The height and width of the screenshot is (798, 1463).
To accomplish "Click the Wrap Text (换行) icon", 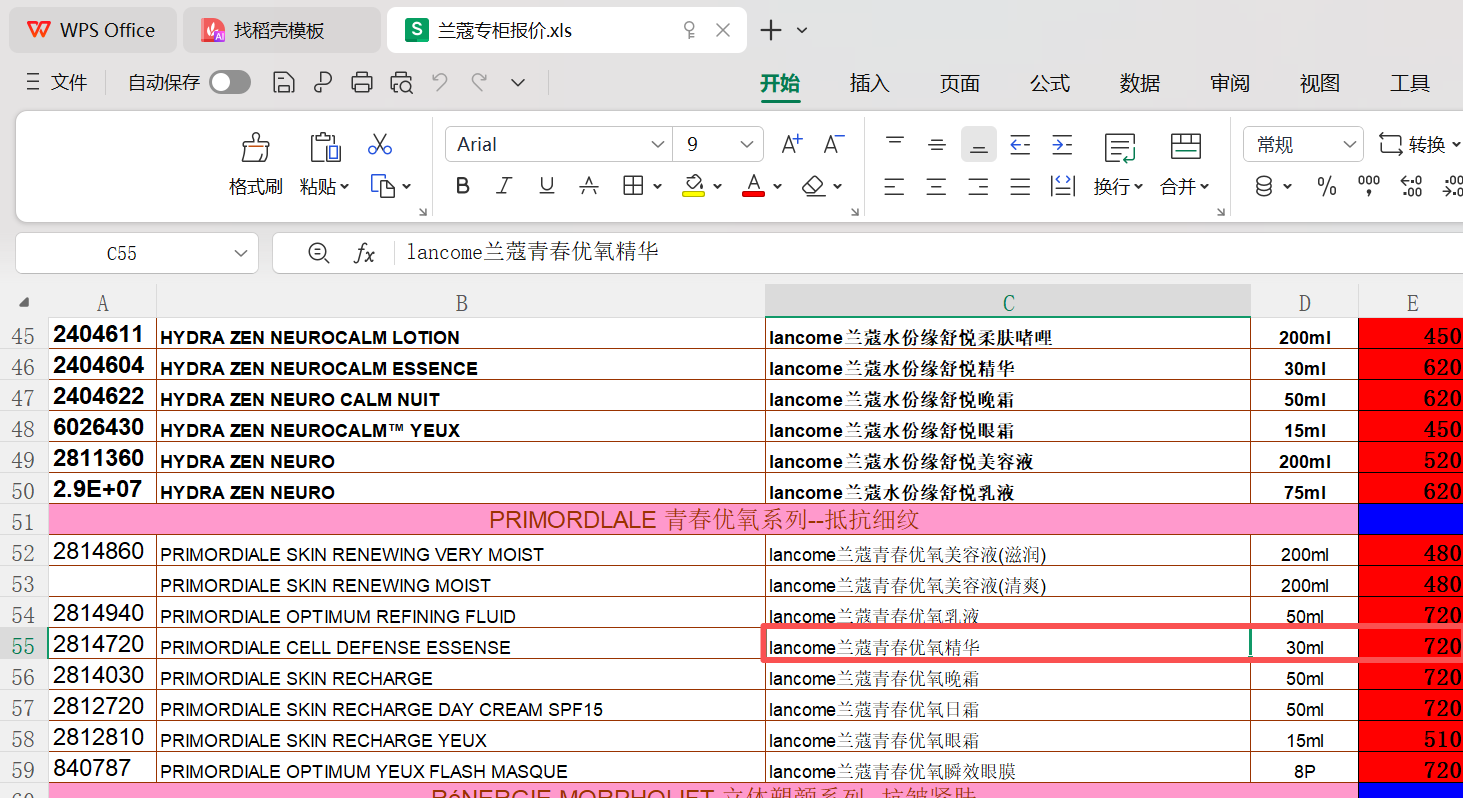I will 1119,148.
